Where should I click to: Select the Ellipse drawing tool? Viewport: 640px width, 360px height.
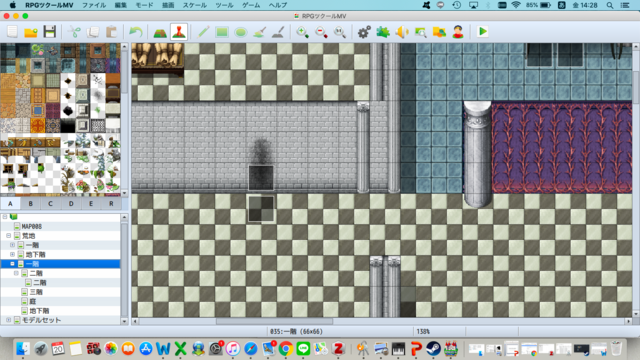(241, 32)
